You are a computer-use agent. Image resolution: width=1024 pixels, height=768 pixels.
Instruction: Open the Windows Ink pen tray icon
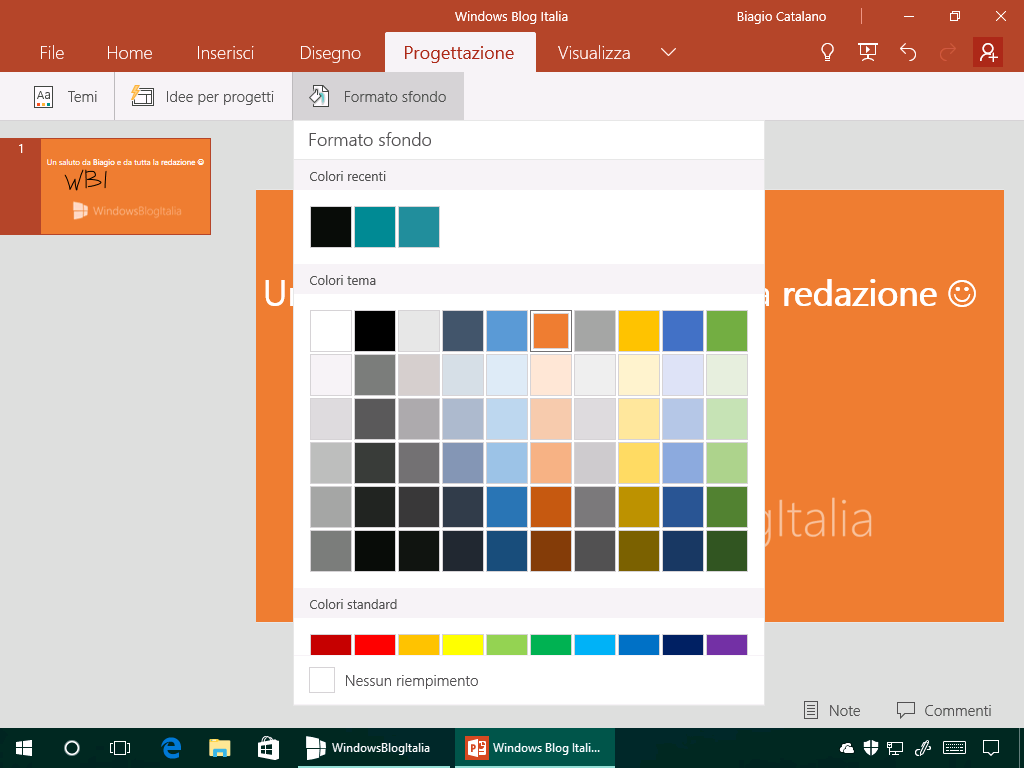coord(923,748)
